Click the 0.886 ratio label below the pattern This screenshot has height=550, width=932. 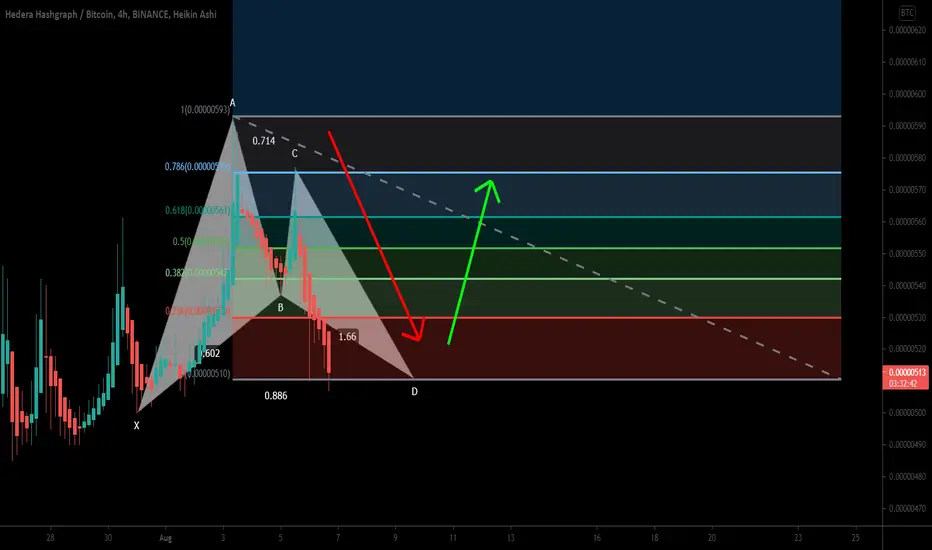coord(276,395)
